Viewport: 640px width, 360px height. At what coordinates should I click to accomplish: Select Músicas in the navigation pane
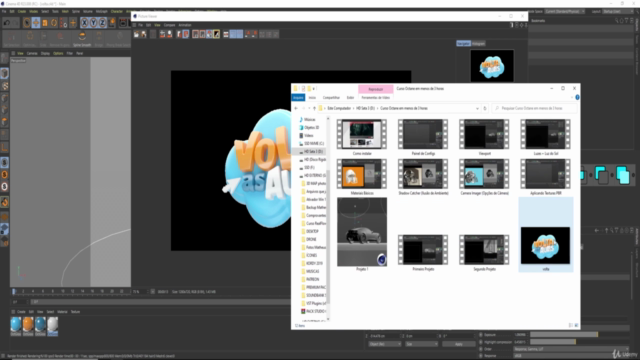coord(310,120)
